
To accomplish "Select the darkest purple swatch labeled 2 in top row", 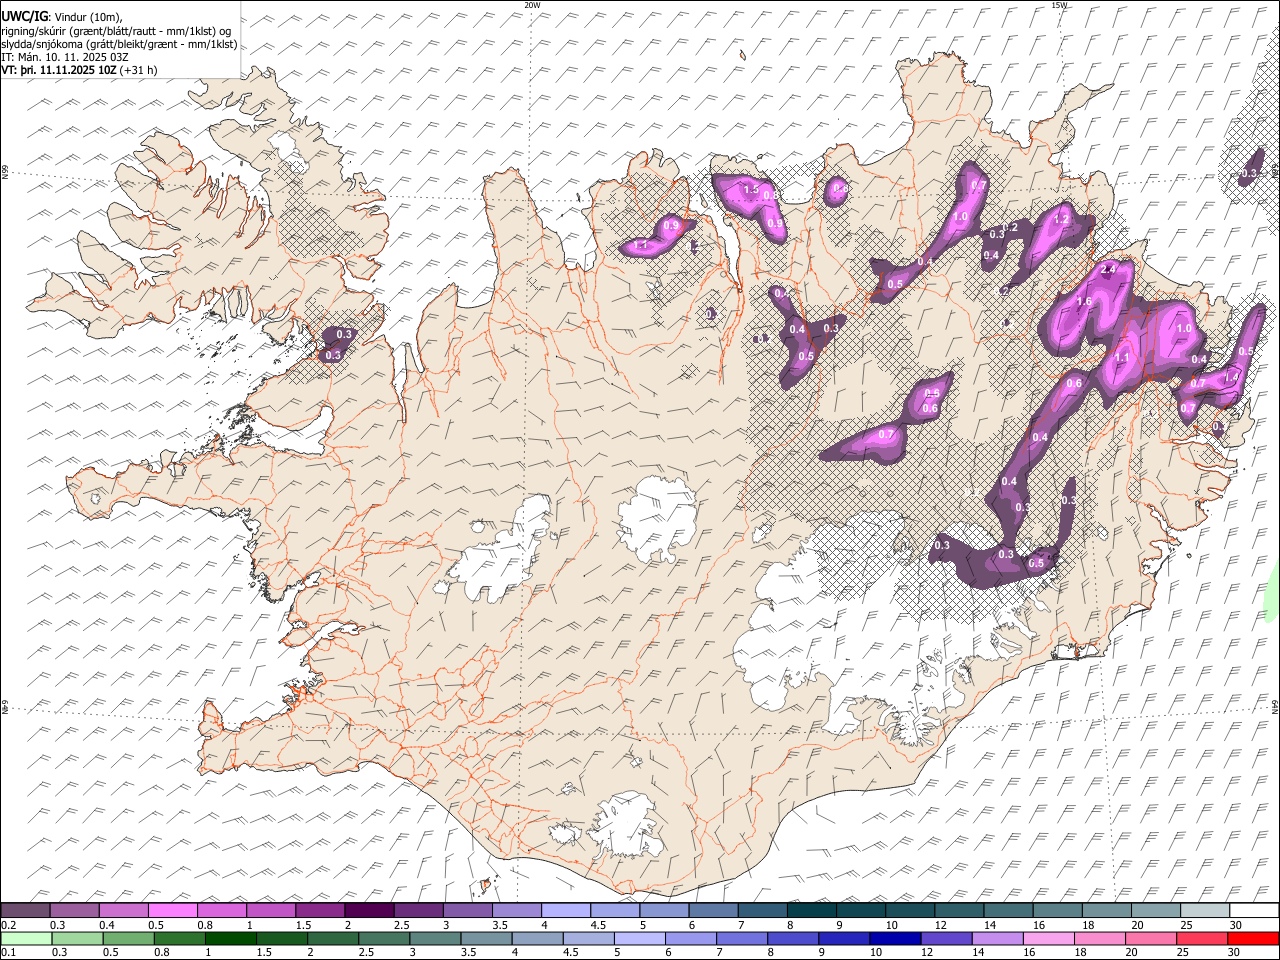I will (x=368, y=911).
